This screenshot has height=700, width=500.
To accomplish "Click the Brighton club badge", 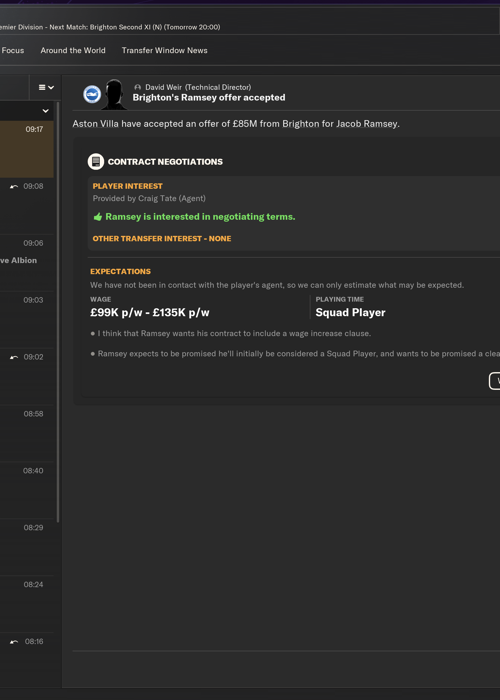I will click(x=92, y=94).
